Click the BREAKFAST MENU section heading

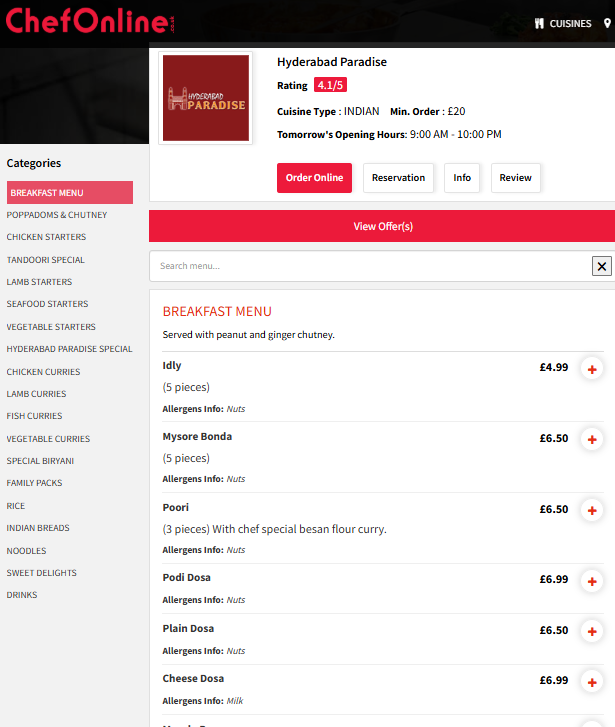[217, 311]
